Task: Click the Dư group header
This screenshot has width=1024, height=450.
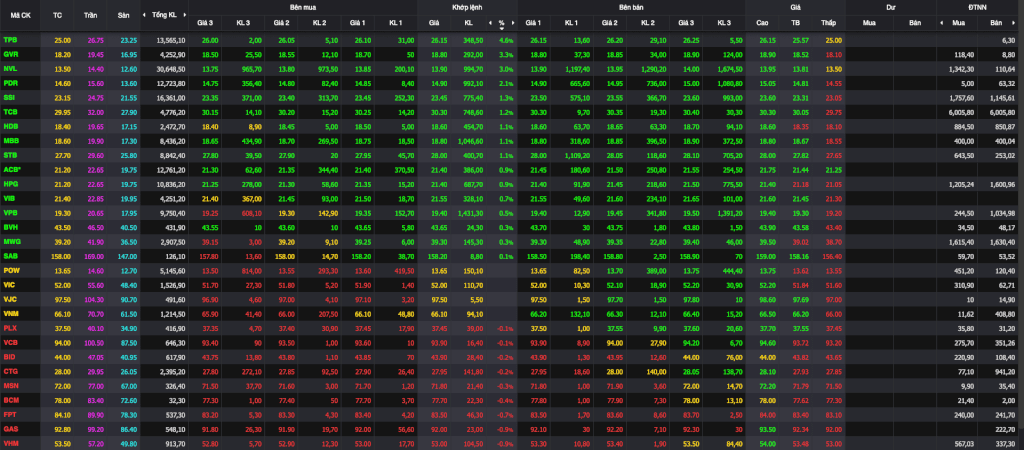Action: (891, 6)
